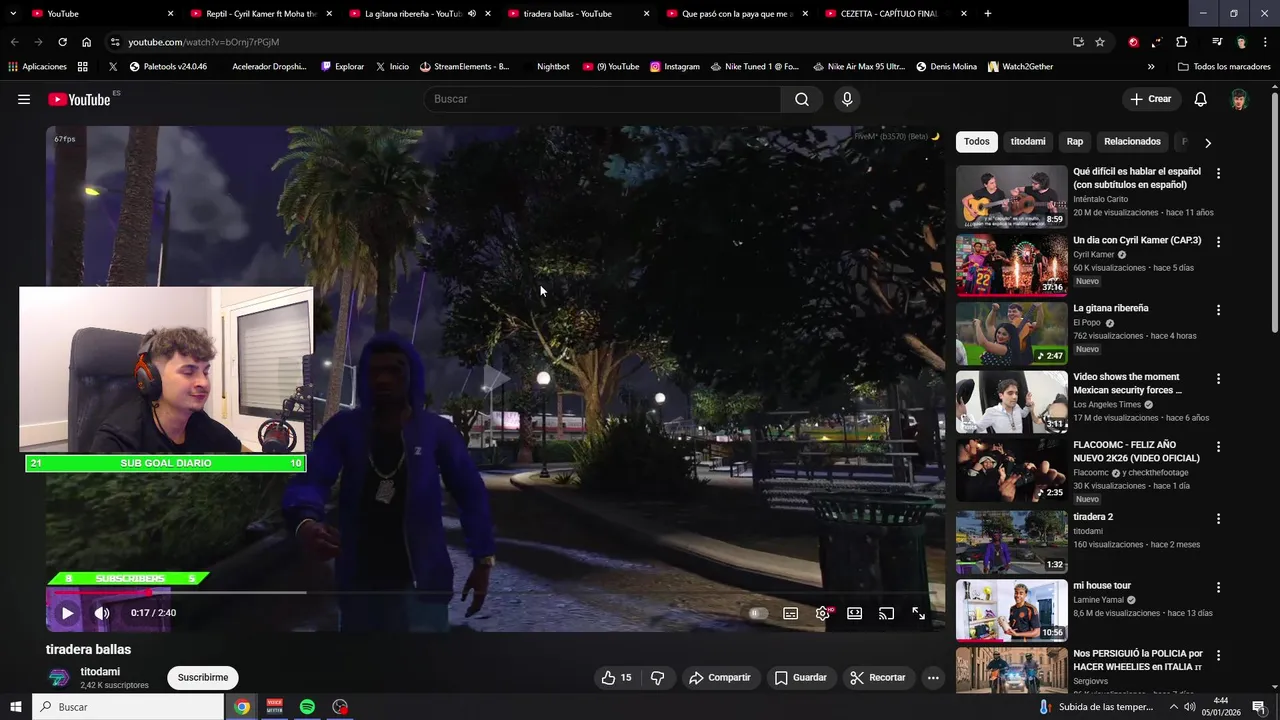
Task: Dislike the video
Action: point(657,677)
